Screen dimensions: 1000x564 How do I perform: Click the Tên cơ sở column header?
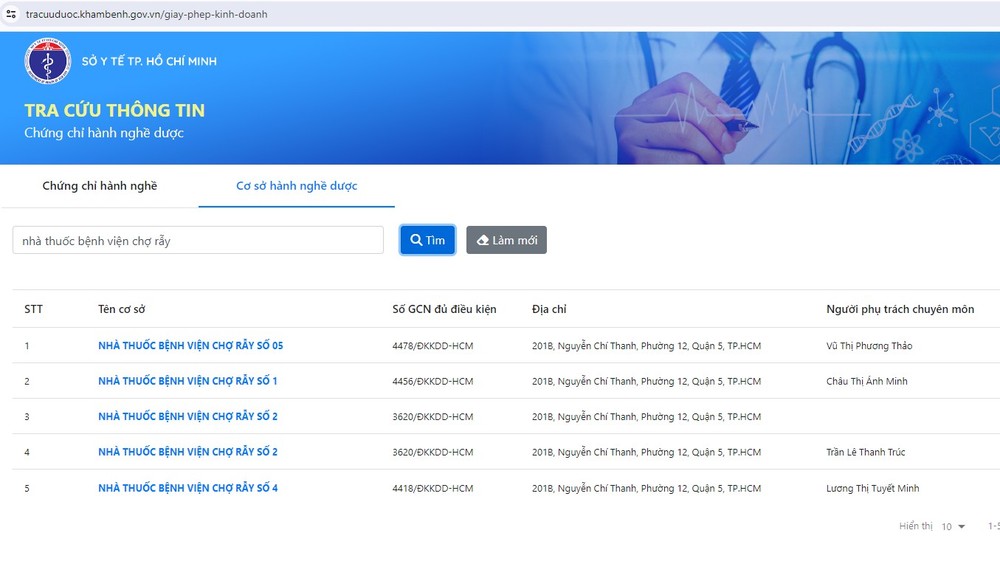[121, 309]
